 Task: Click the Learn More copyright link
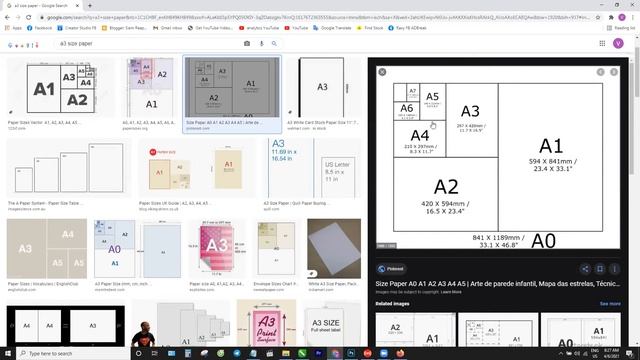451,292
